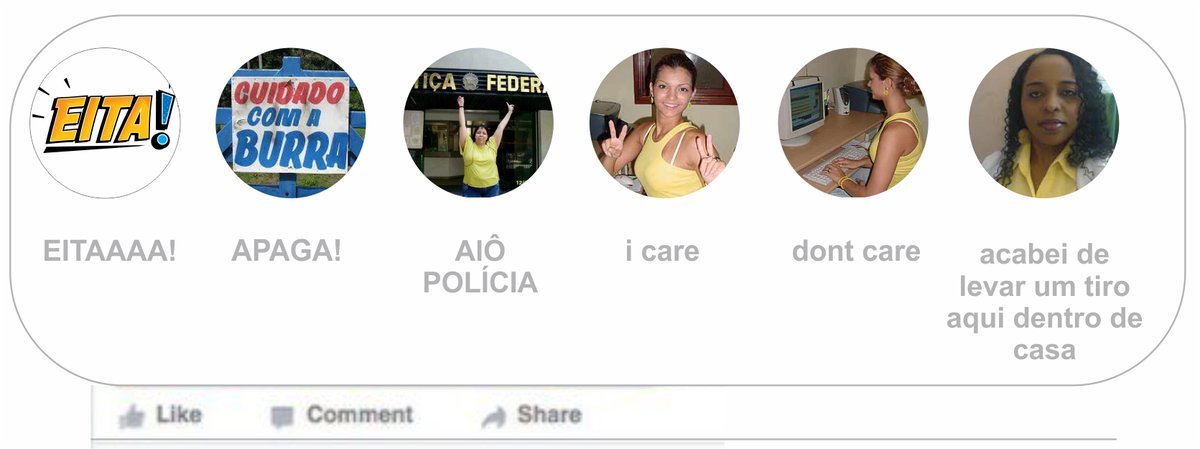Click the EITAAAA! reaction label

coord(110,251)
